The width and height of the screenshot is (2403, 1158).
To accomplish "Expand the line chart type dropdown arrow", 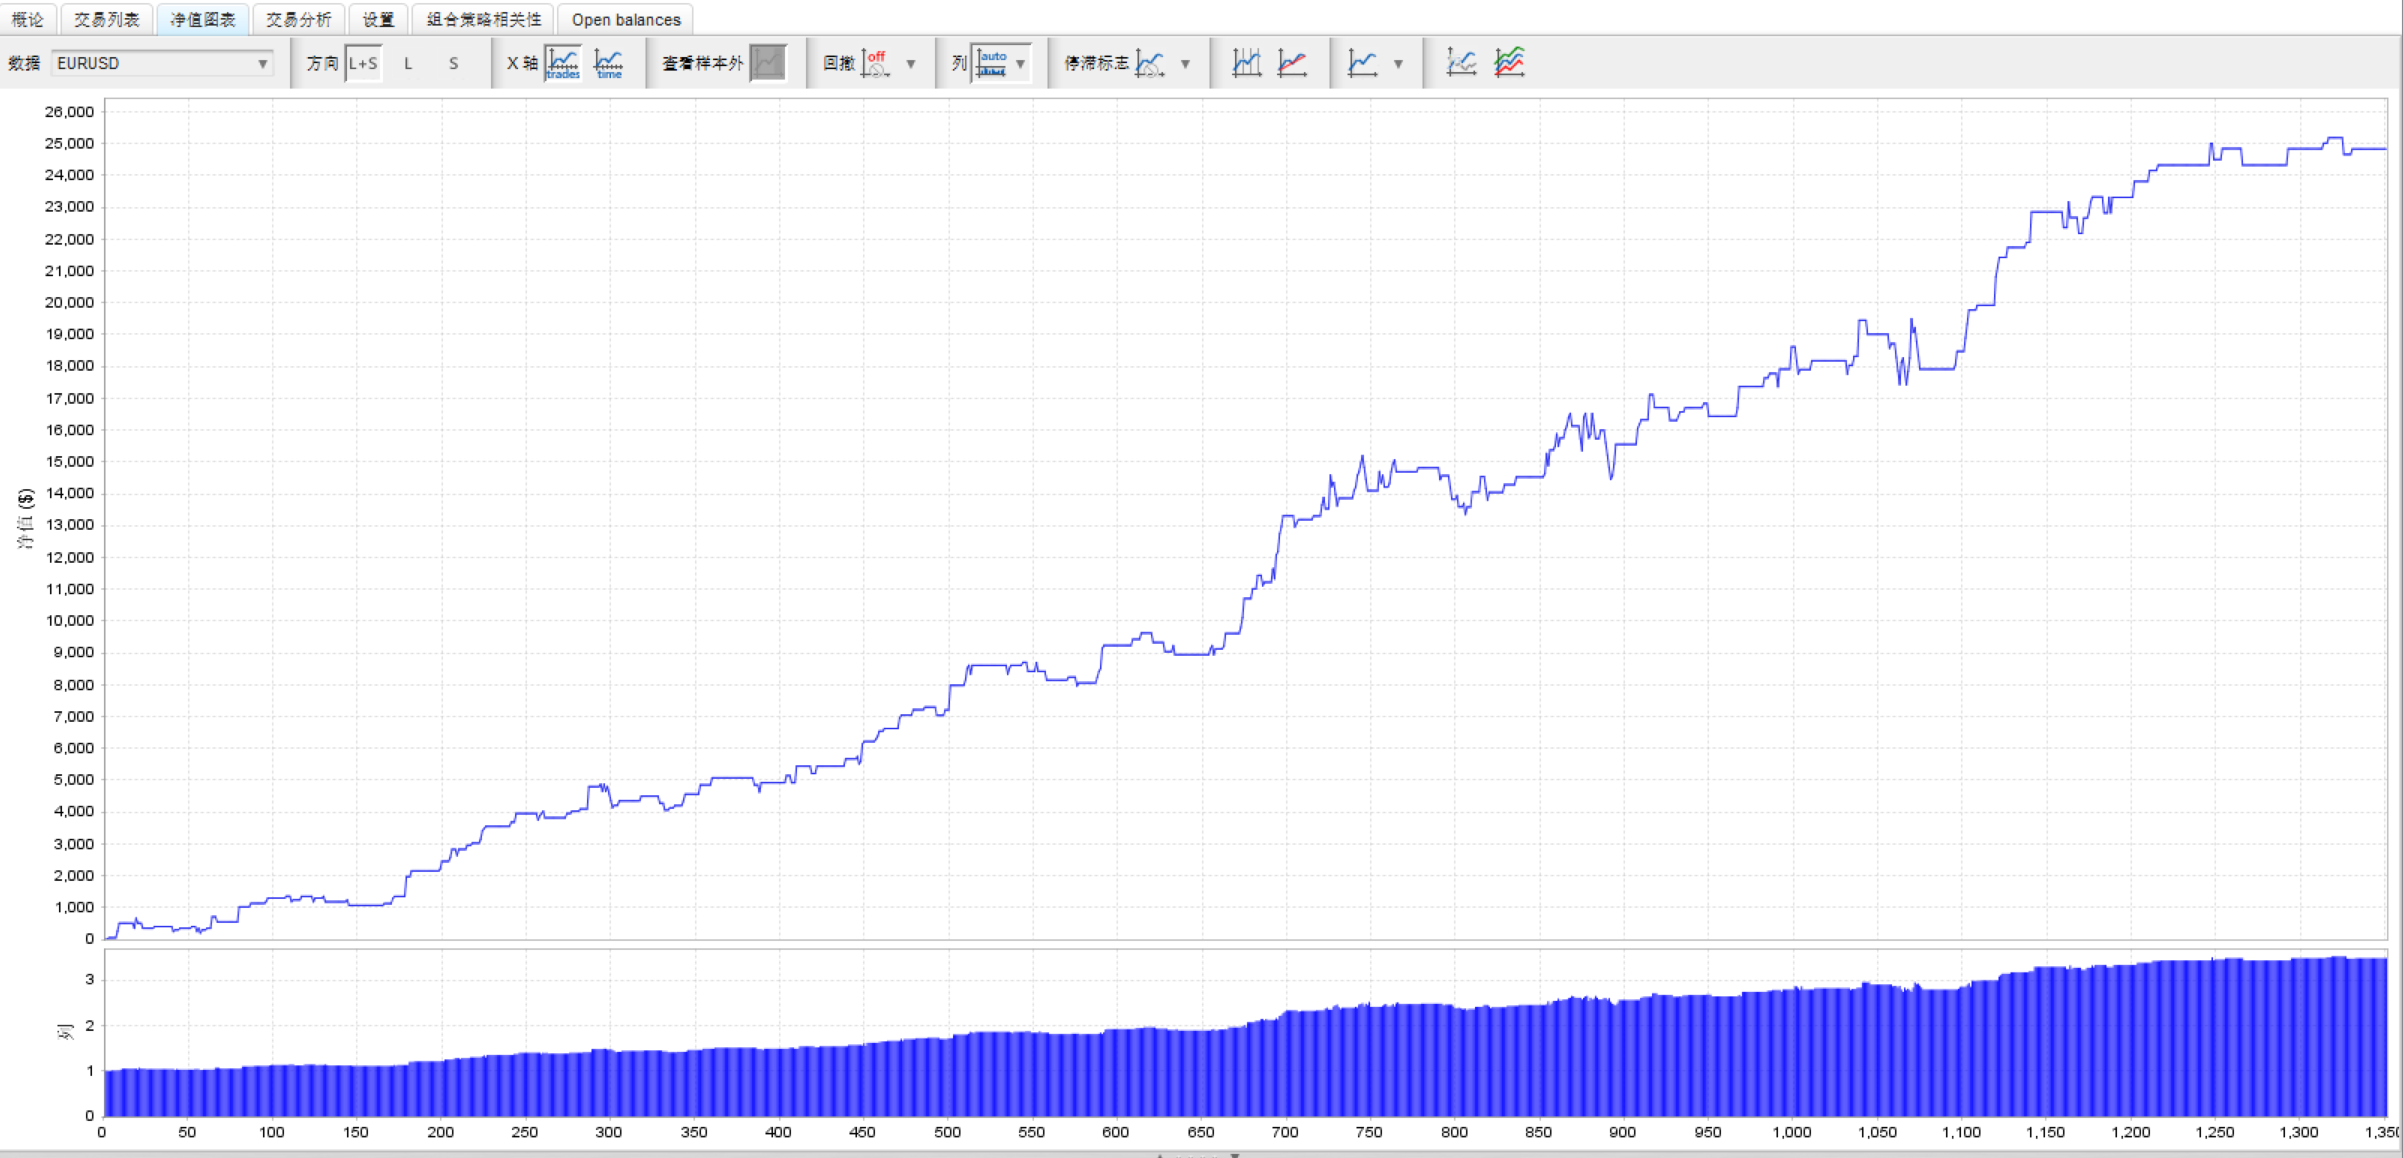I will (1398, 64).
